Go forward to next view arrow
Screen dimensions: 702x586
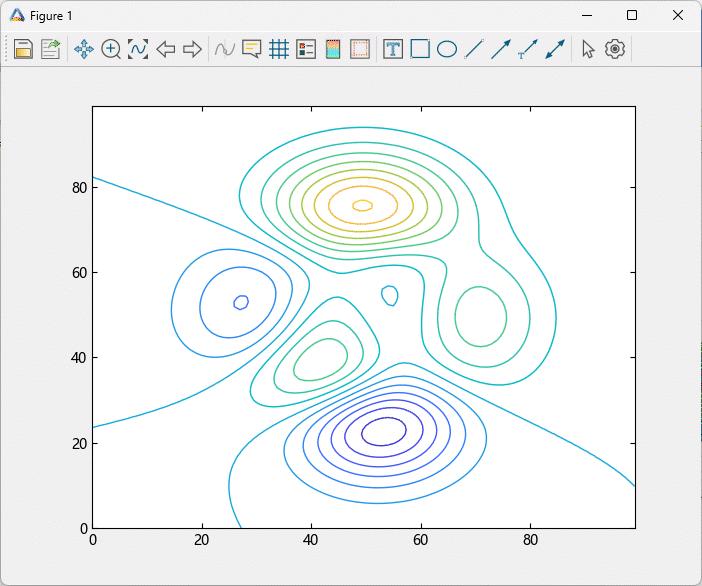point(193,49)
